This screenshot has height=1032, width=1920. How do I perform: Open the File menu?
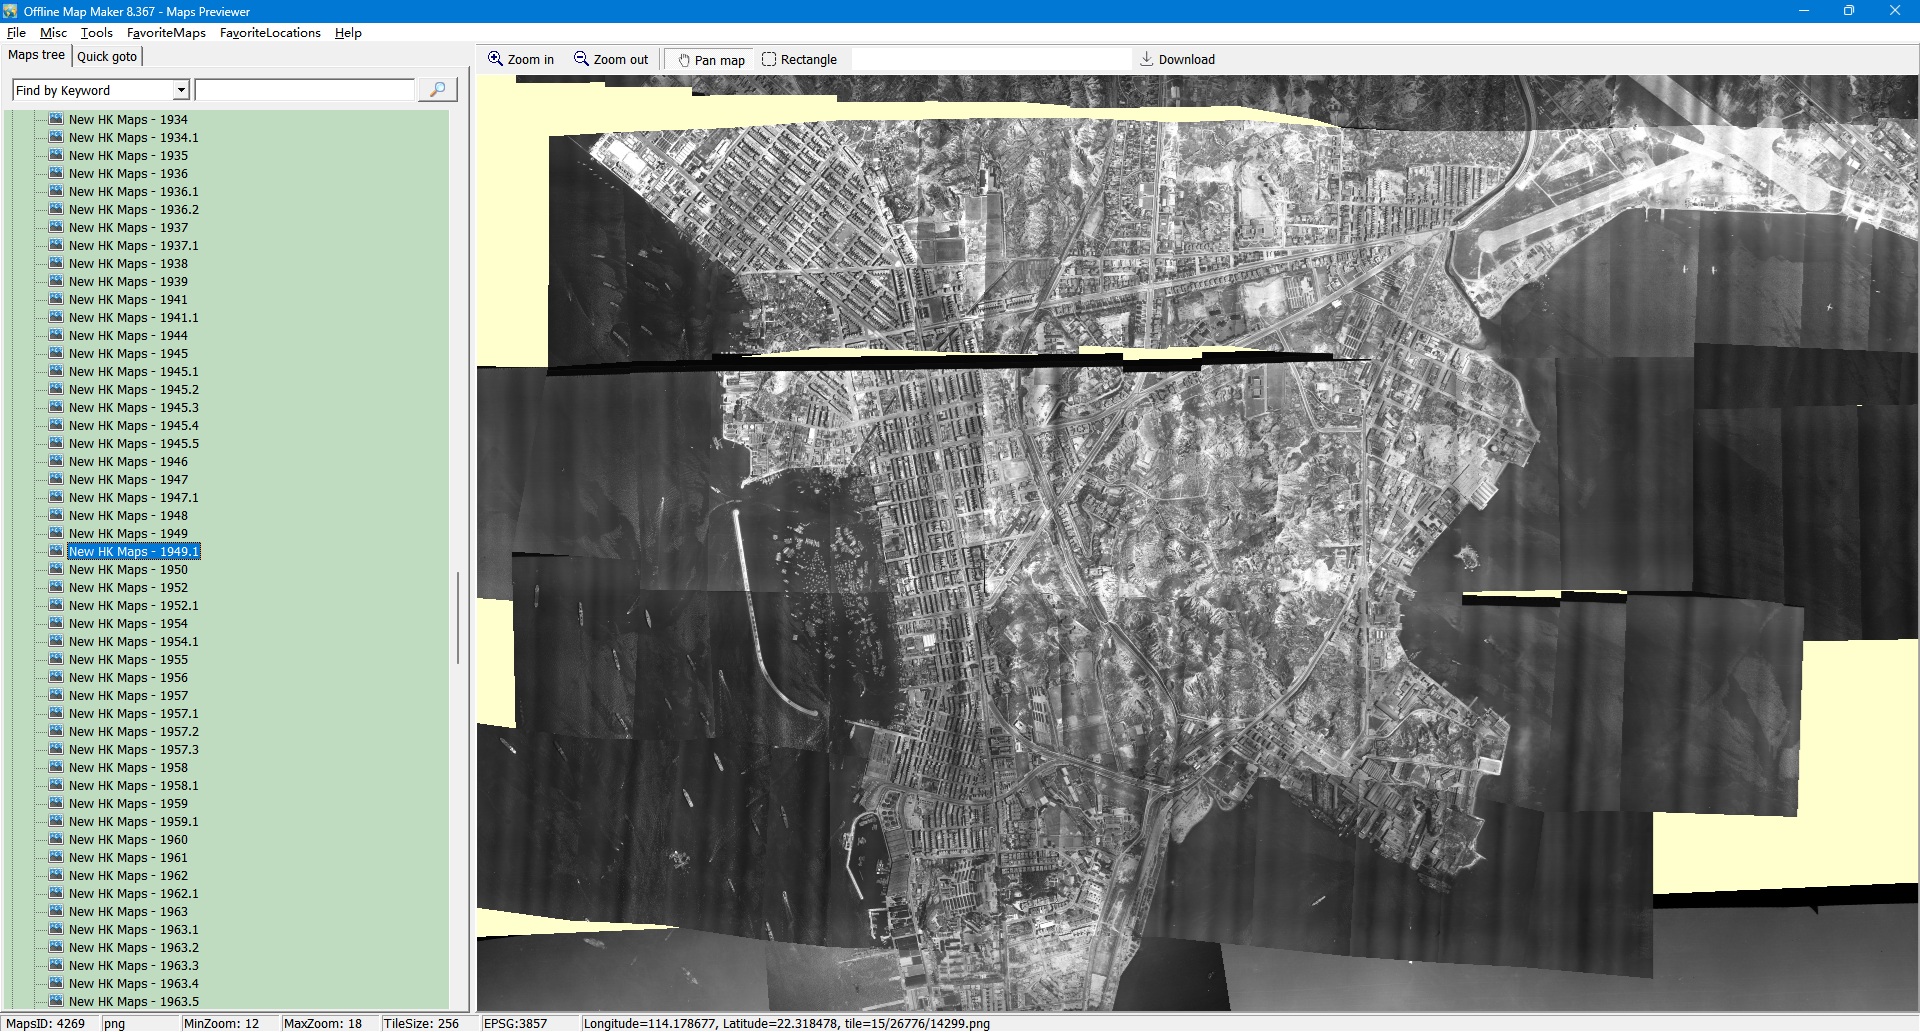click(x=16, y=33)
